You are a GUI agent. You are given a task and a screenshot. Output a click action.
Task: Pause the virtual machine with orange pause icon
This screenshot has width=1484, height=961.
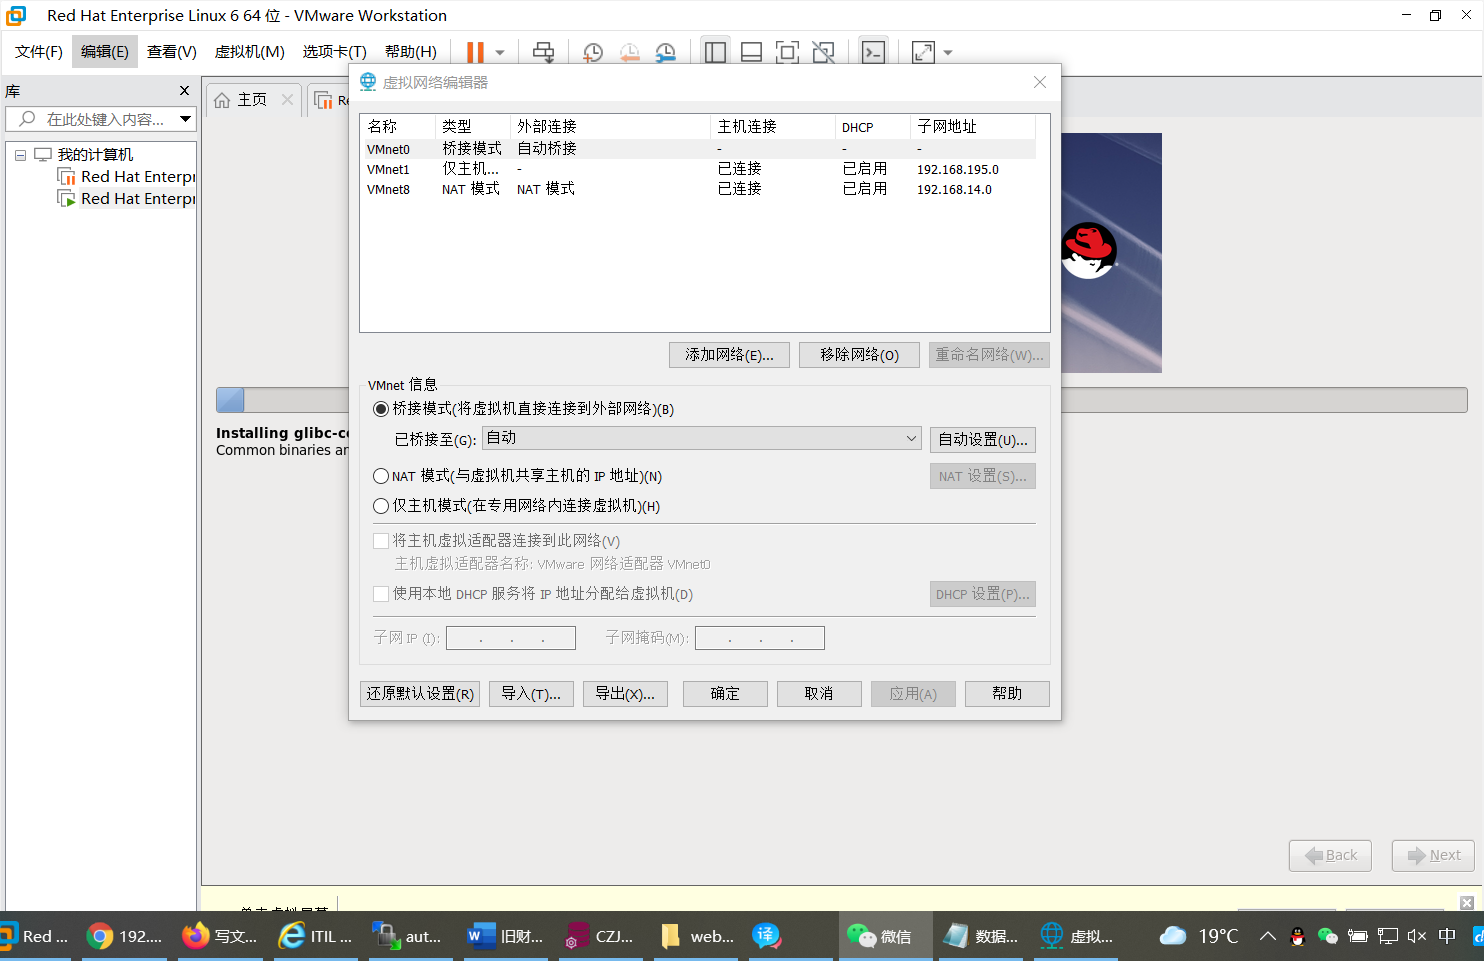(475, 52)
